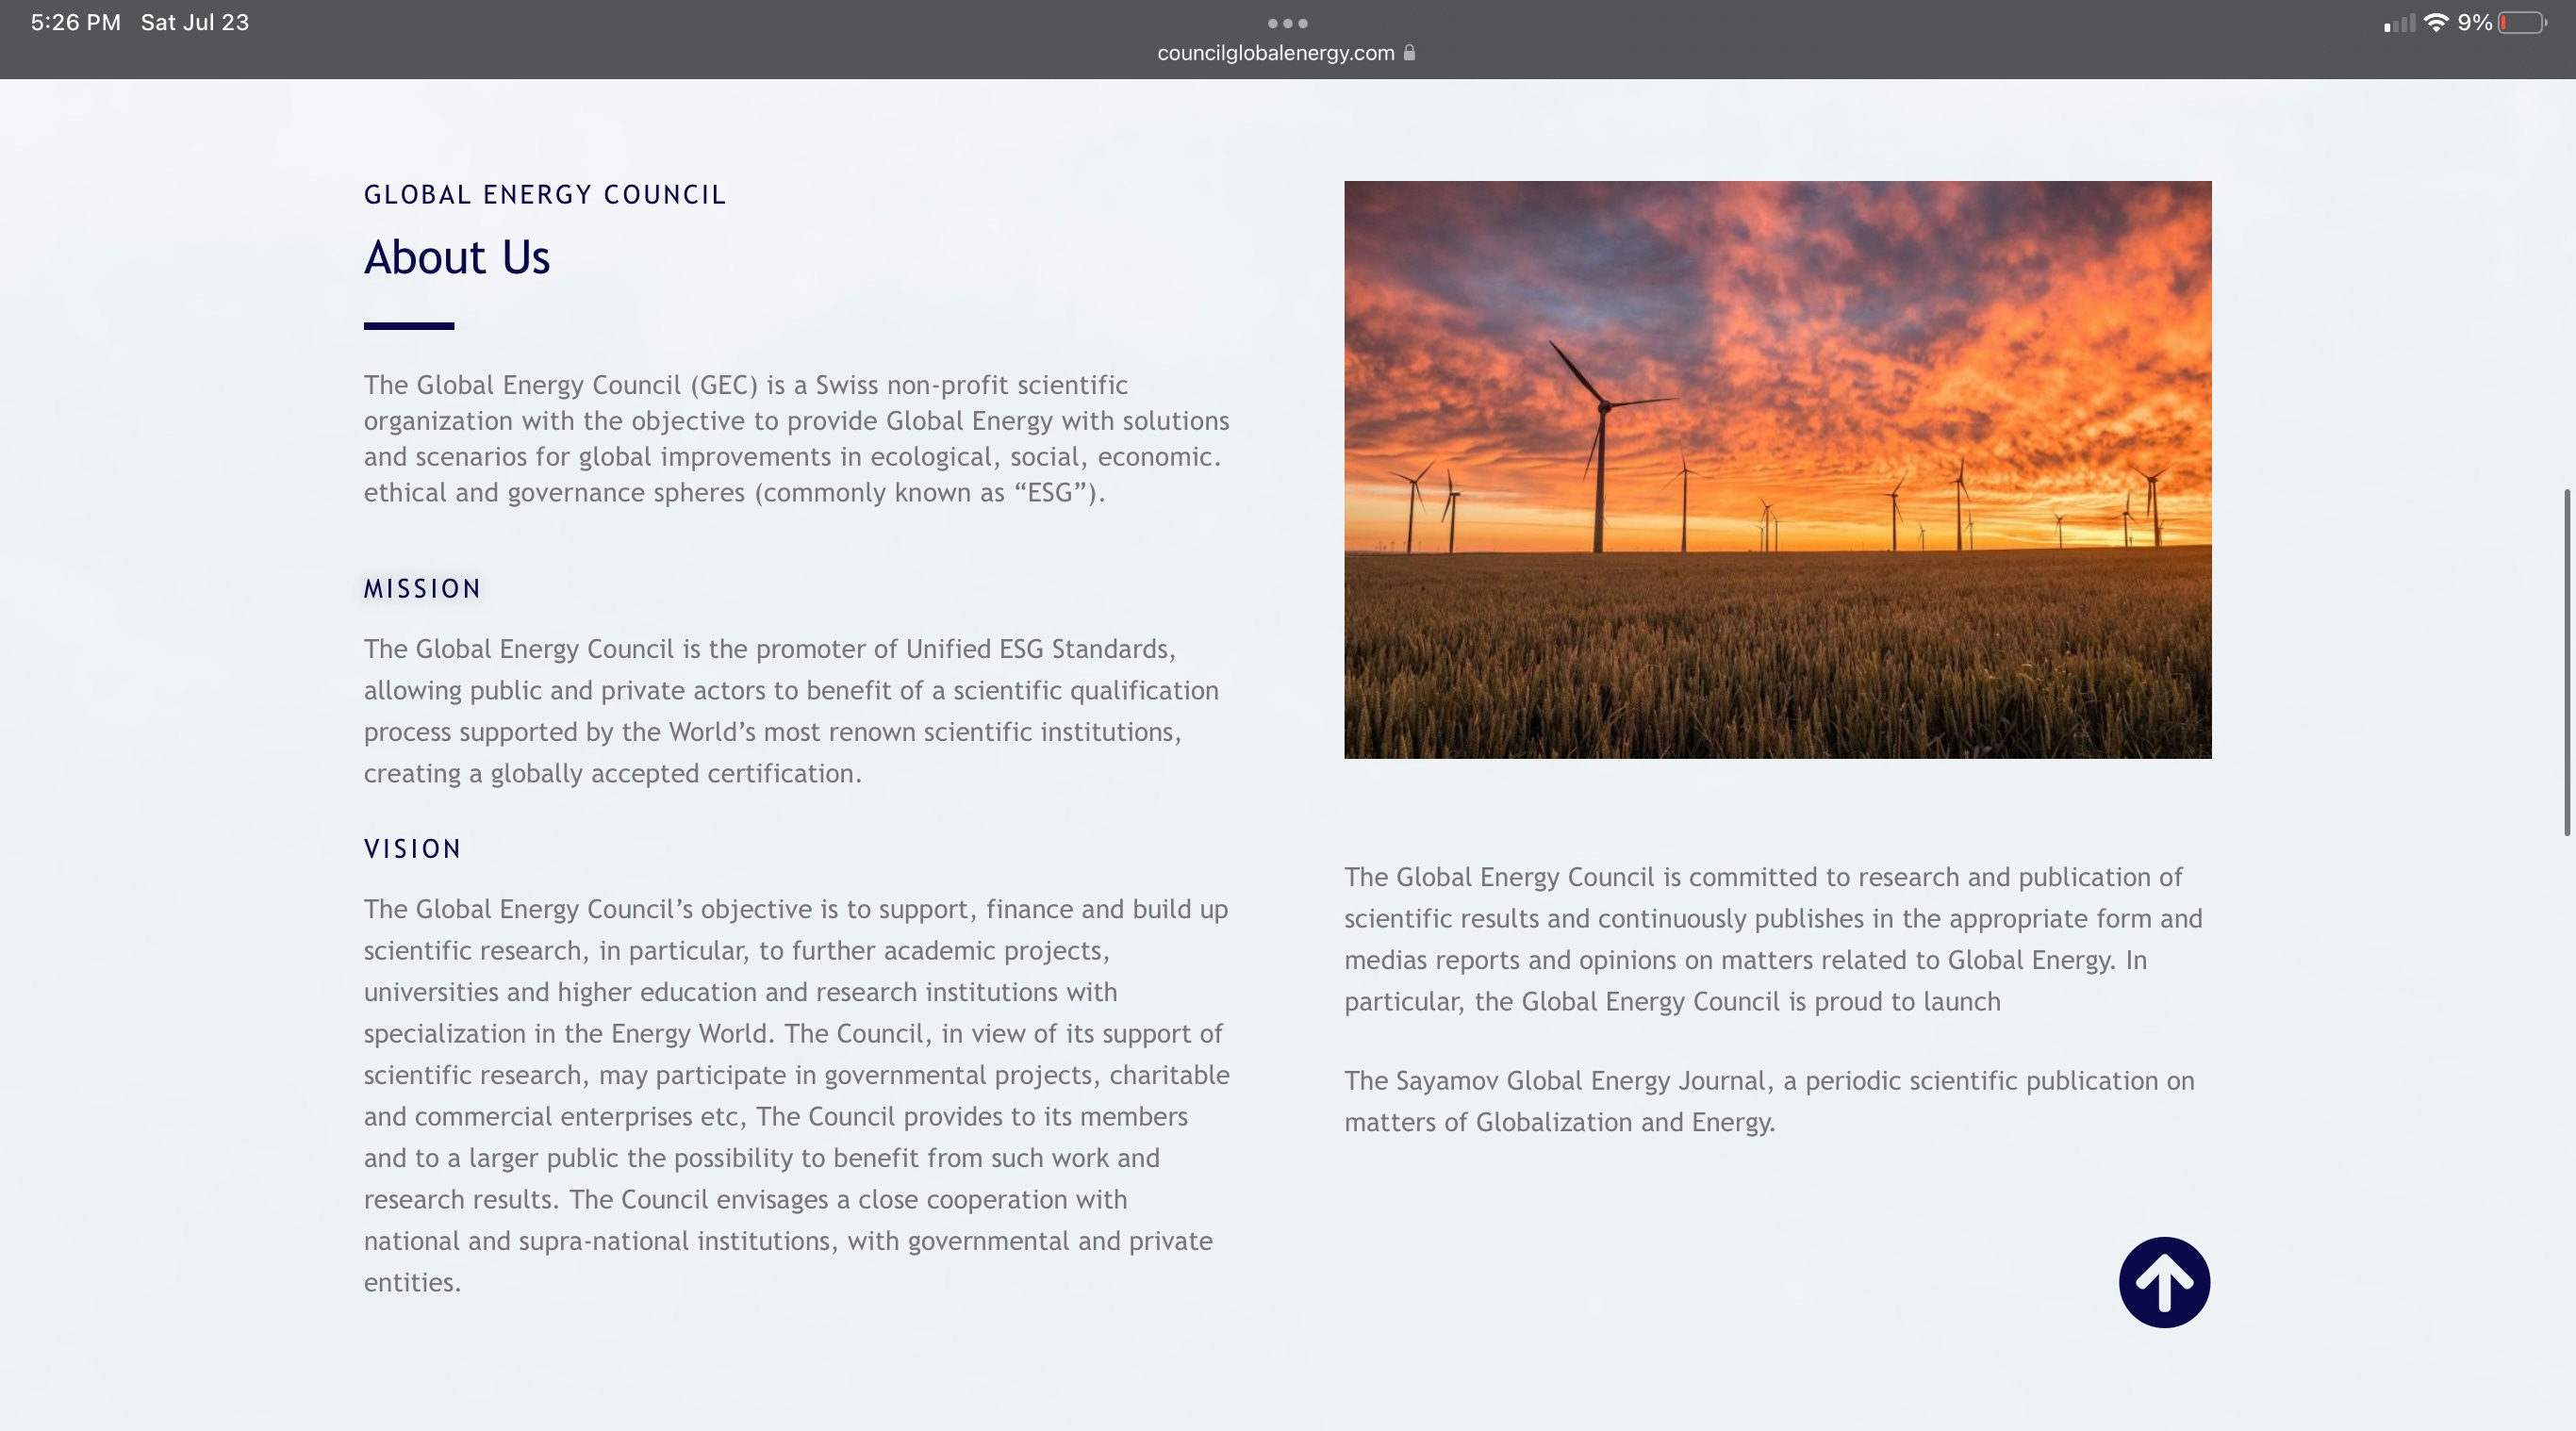This screenshot has height=1431, width=2576.
Task: Click the Swiss non-profit scientific paragraph
Action: (797, 438)
